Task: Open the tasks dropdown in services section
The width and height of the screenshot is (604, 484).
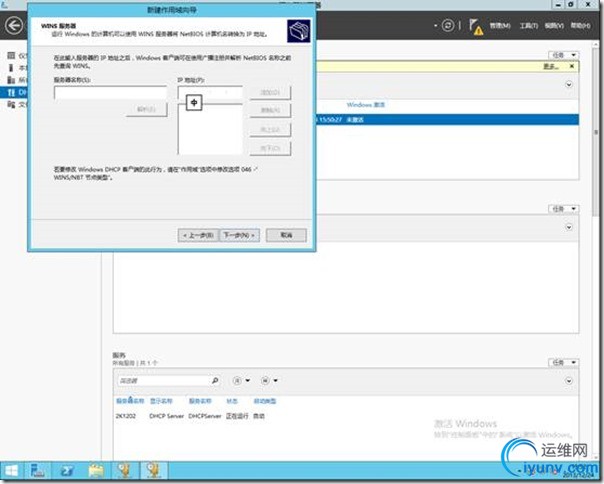Action: coord(564,363)
